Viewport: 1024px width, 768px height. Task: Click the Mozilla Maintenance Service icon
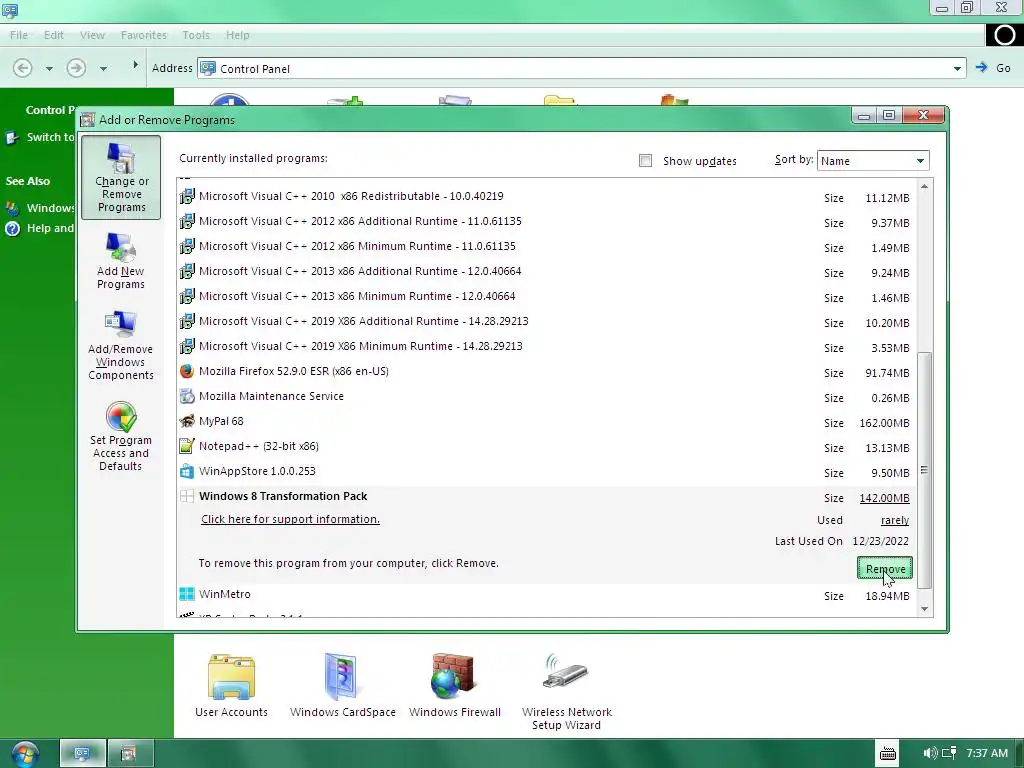coord(187,396)
